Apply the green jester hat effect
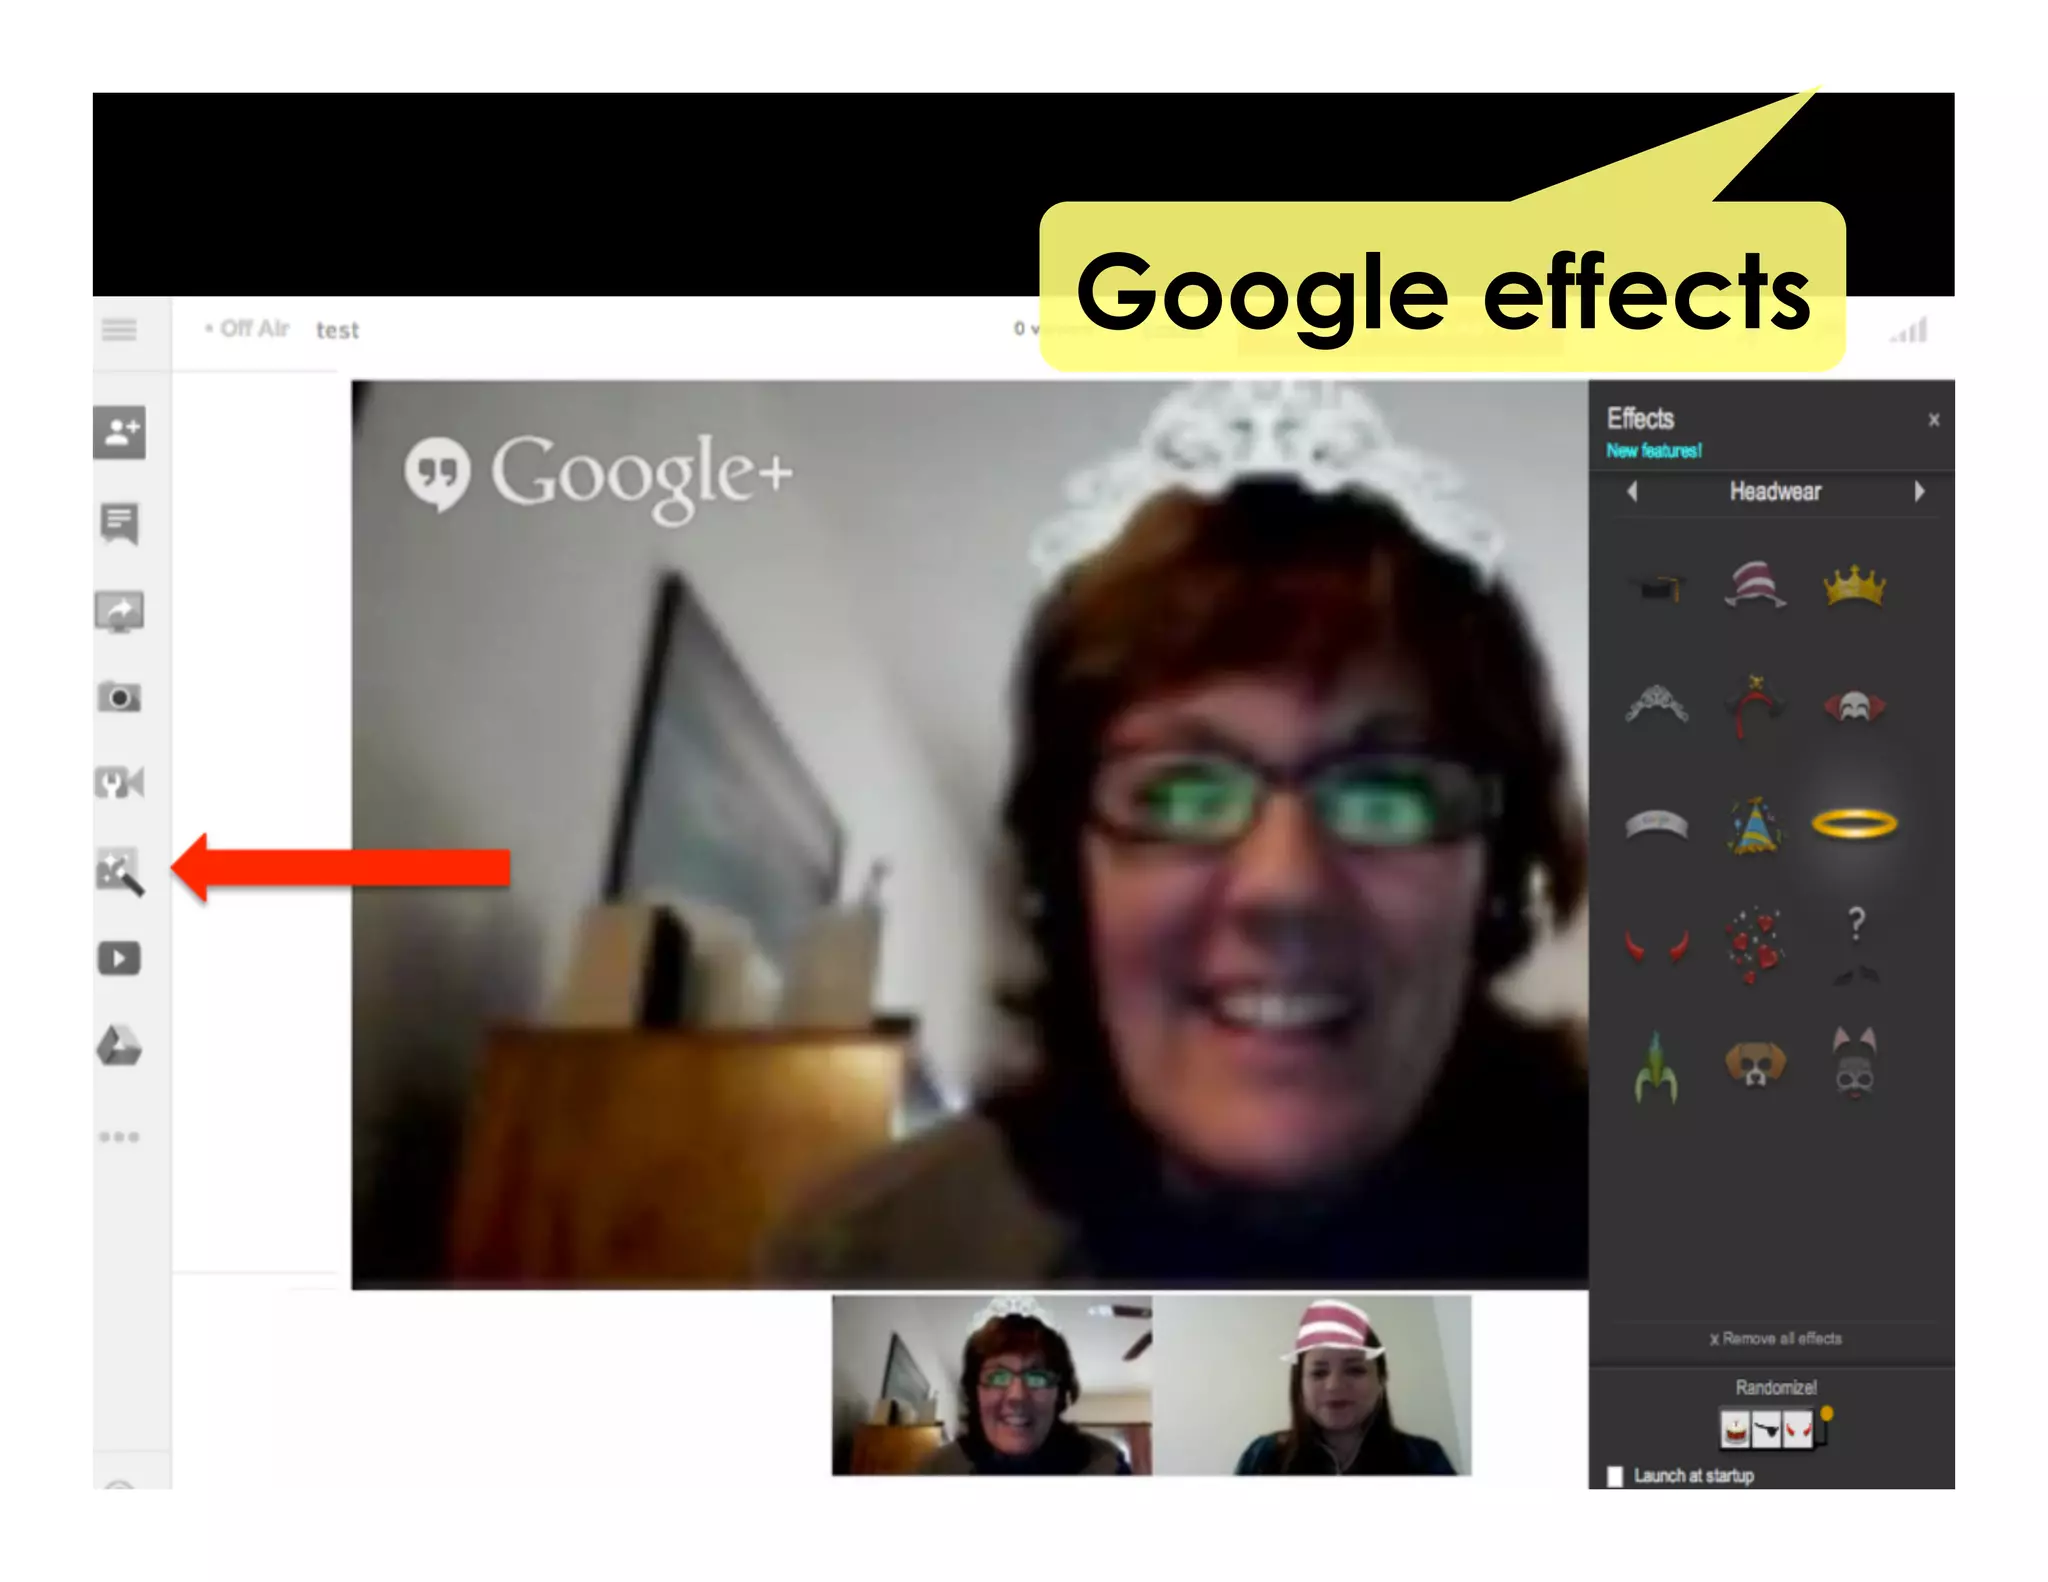Screen dimensions: 2048x1582 click(1656, 1068)
